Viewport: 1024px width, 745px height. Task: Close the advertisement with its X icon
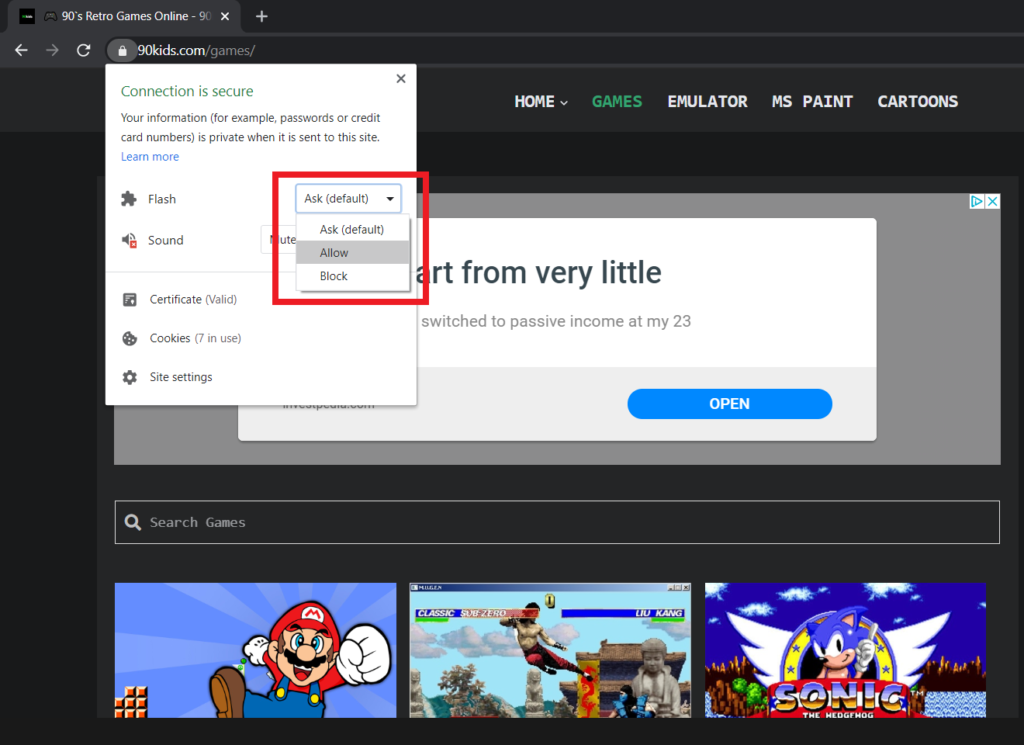992,201
